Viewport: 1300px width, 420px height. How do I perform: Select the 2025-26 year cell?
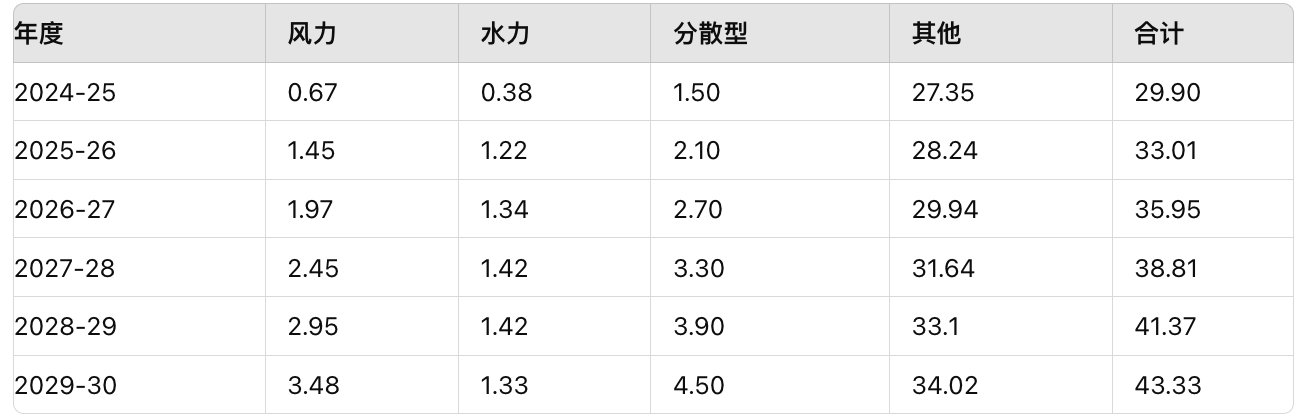click(65, 151)
